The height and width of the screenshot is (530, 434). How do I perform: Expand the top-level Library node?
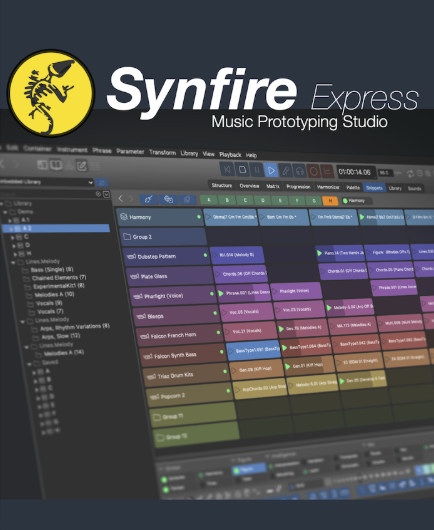click(x=2, y=204)
